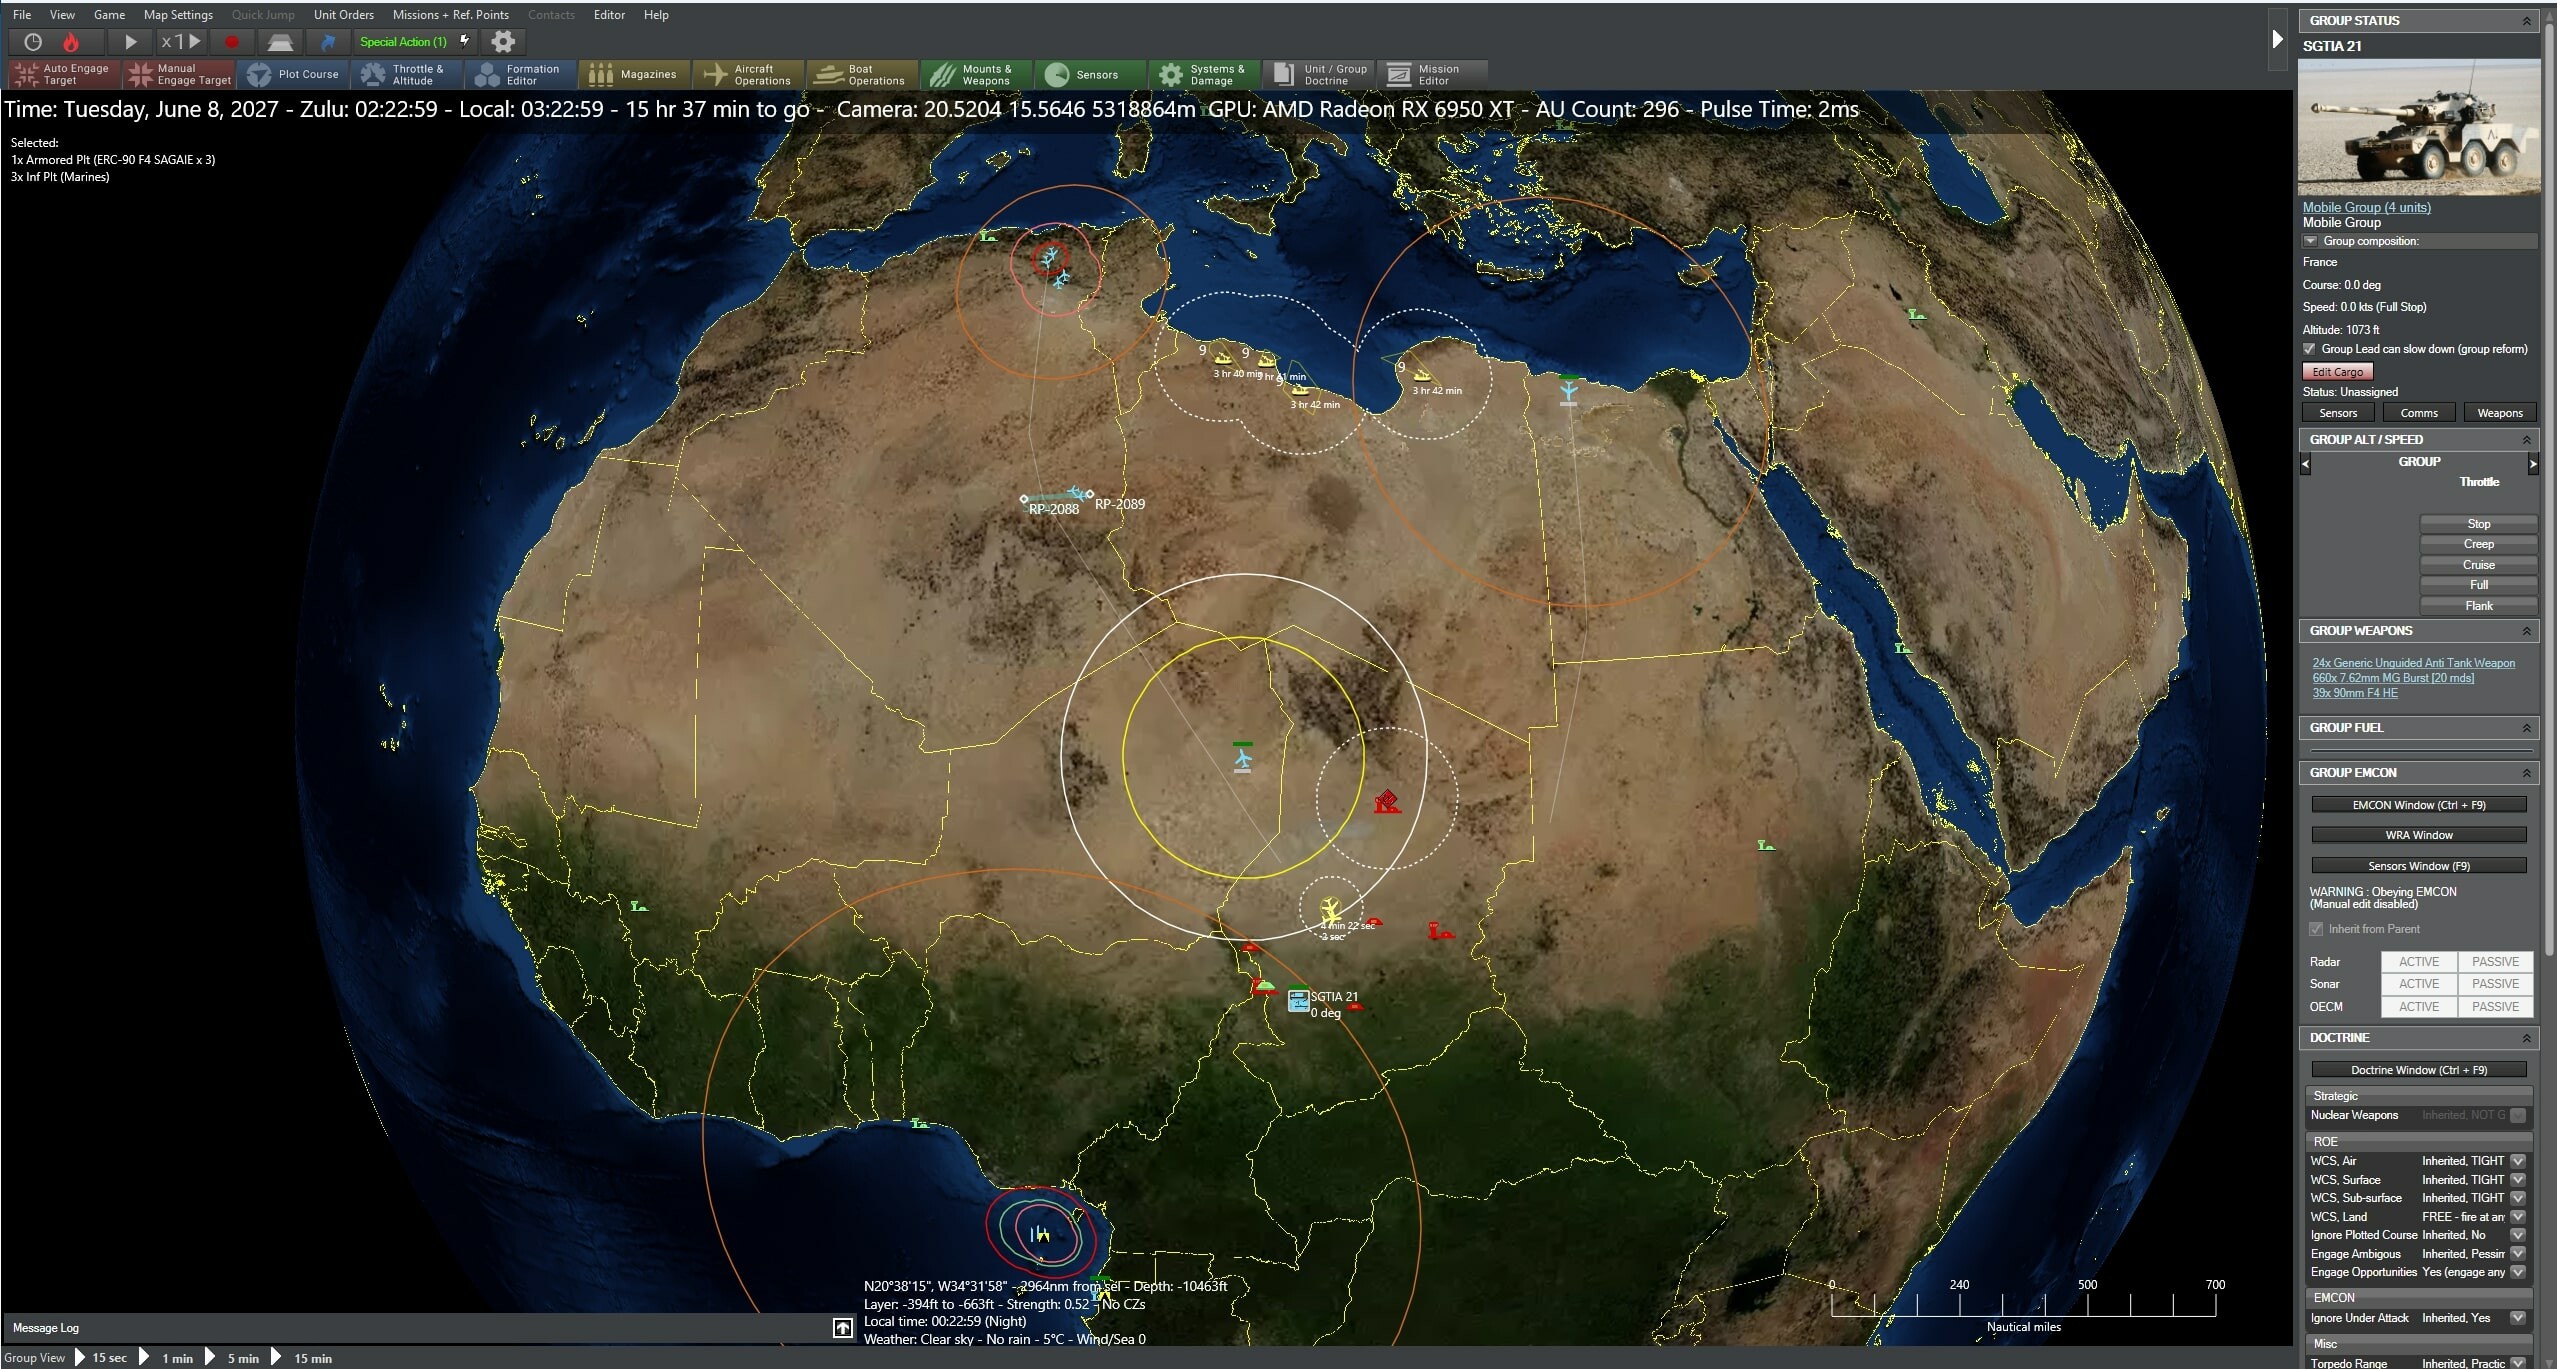
Task: Open the WCS, Land doctrine dropdown
Action: (2516, 1216)
